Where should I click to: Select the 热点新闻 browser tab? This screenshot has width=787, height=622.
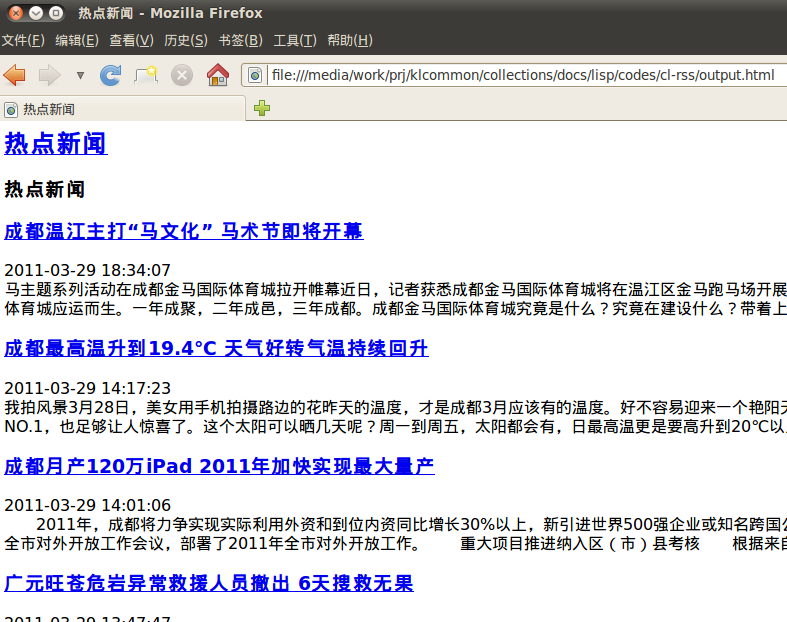pyautogui.click(x=120, y=109)
